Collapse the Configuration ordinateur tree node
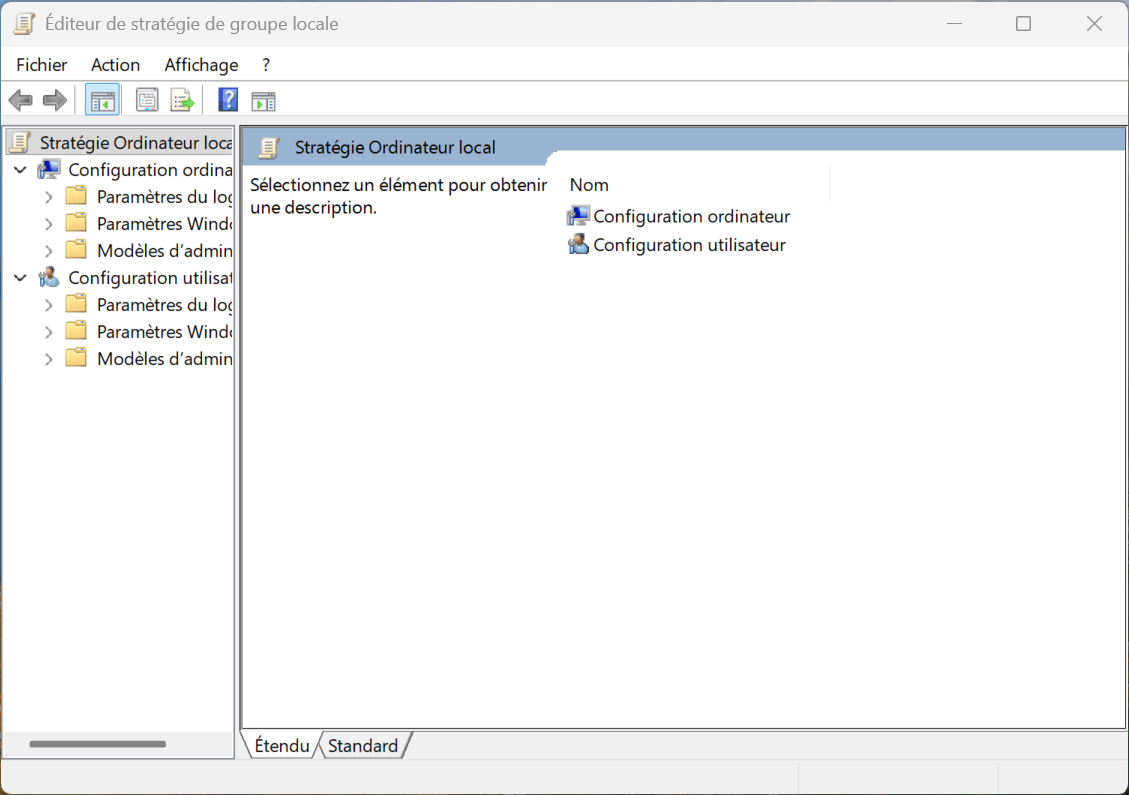 (x=21, y=170)
